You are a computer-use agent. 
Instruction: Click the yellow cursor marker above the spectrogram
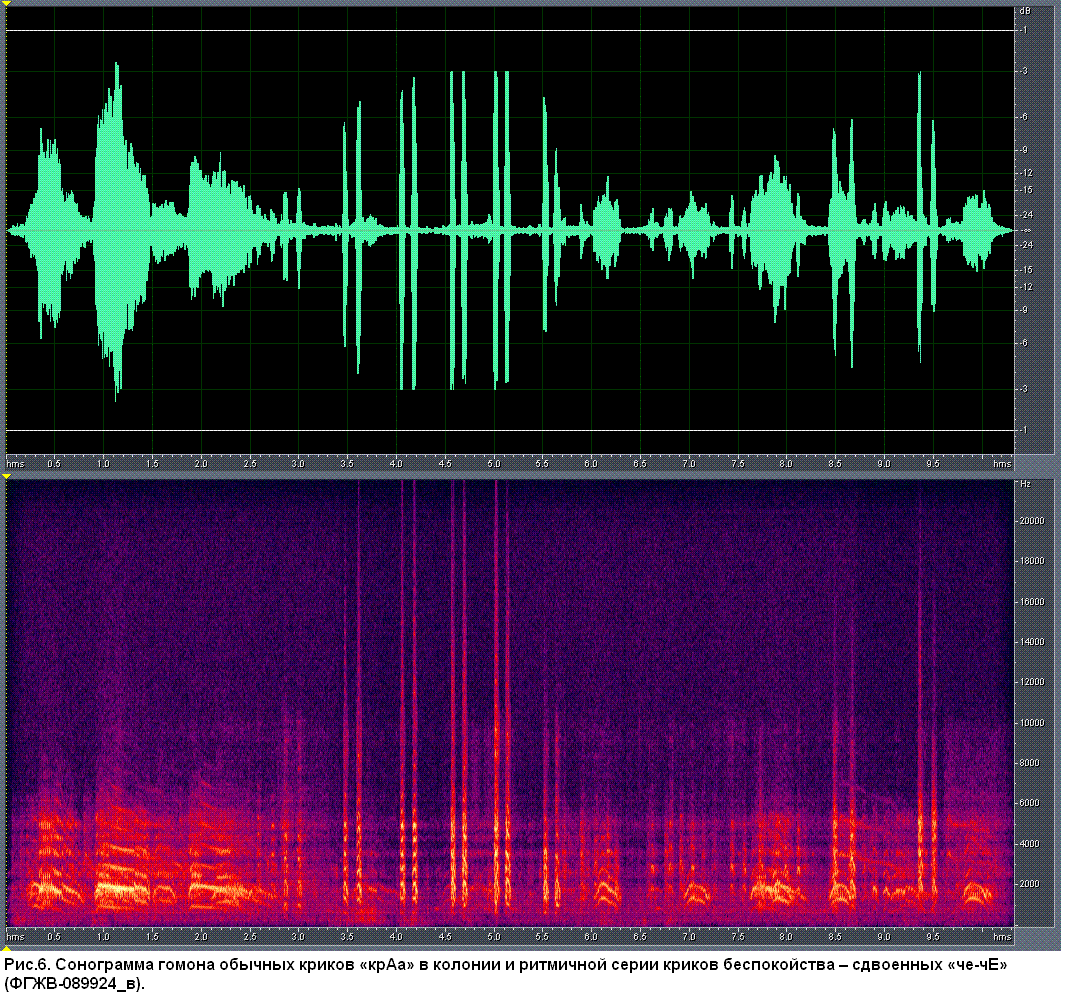coord(6,476)
